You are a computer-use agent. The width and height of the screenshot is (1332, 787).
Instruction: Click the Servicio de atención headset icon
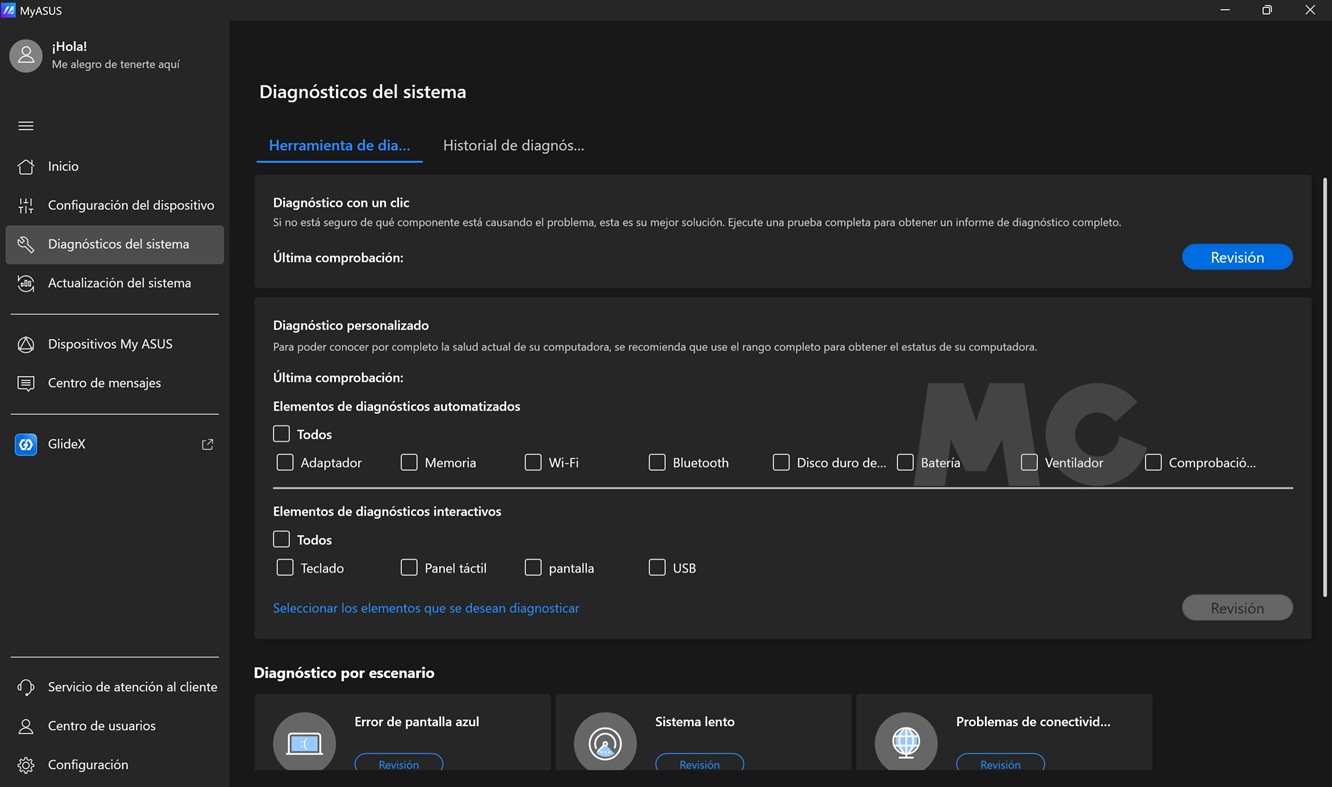coord(26,687)
